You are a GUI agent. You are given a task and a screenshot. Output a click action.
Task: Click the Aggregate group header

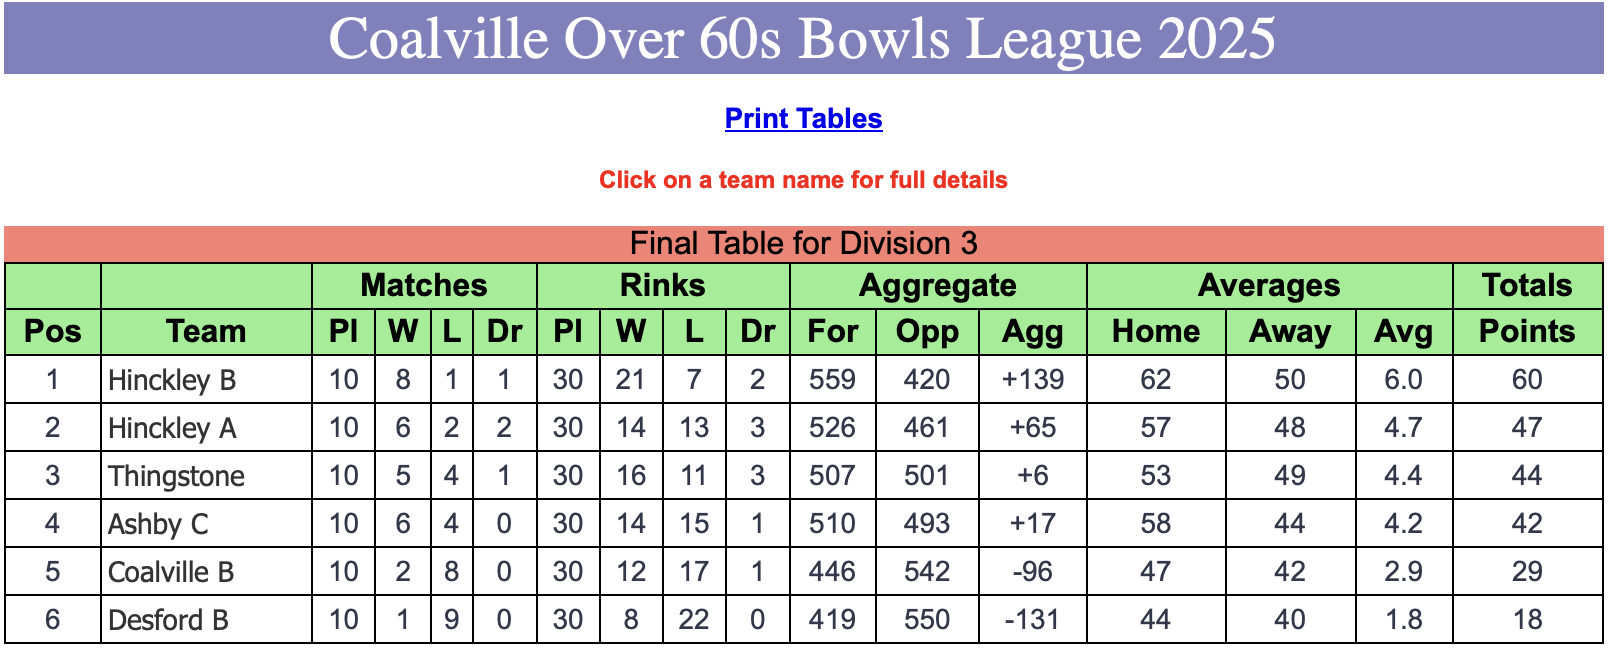[x=938, y=285]
